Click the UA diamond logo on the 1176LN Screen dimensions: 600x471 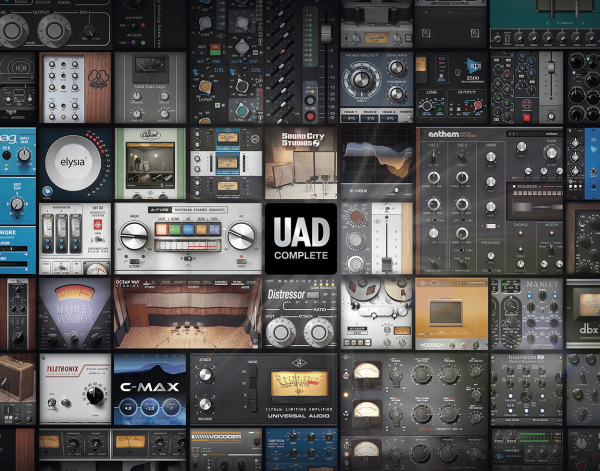[x=298, y=363]
